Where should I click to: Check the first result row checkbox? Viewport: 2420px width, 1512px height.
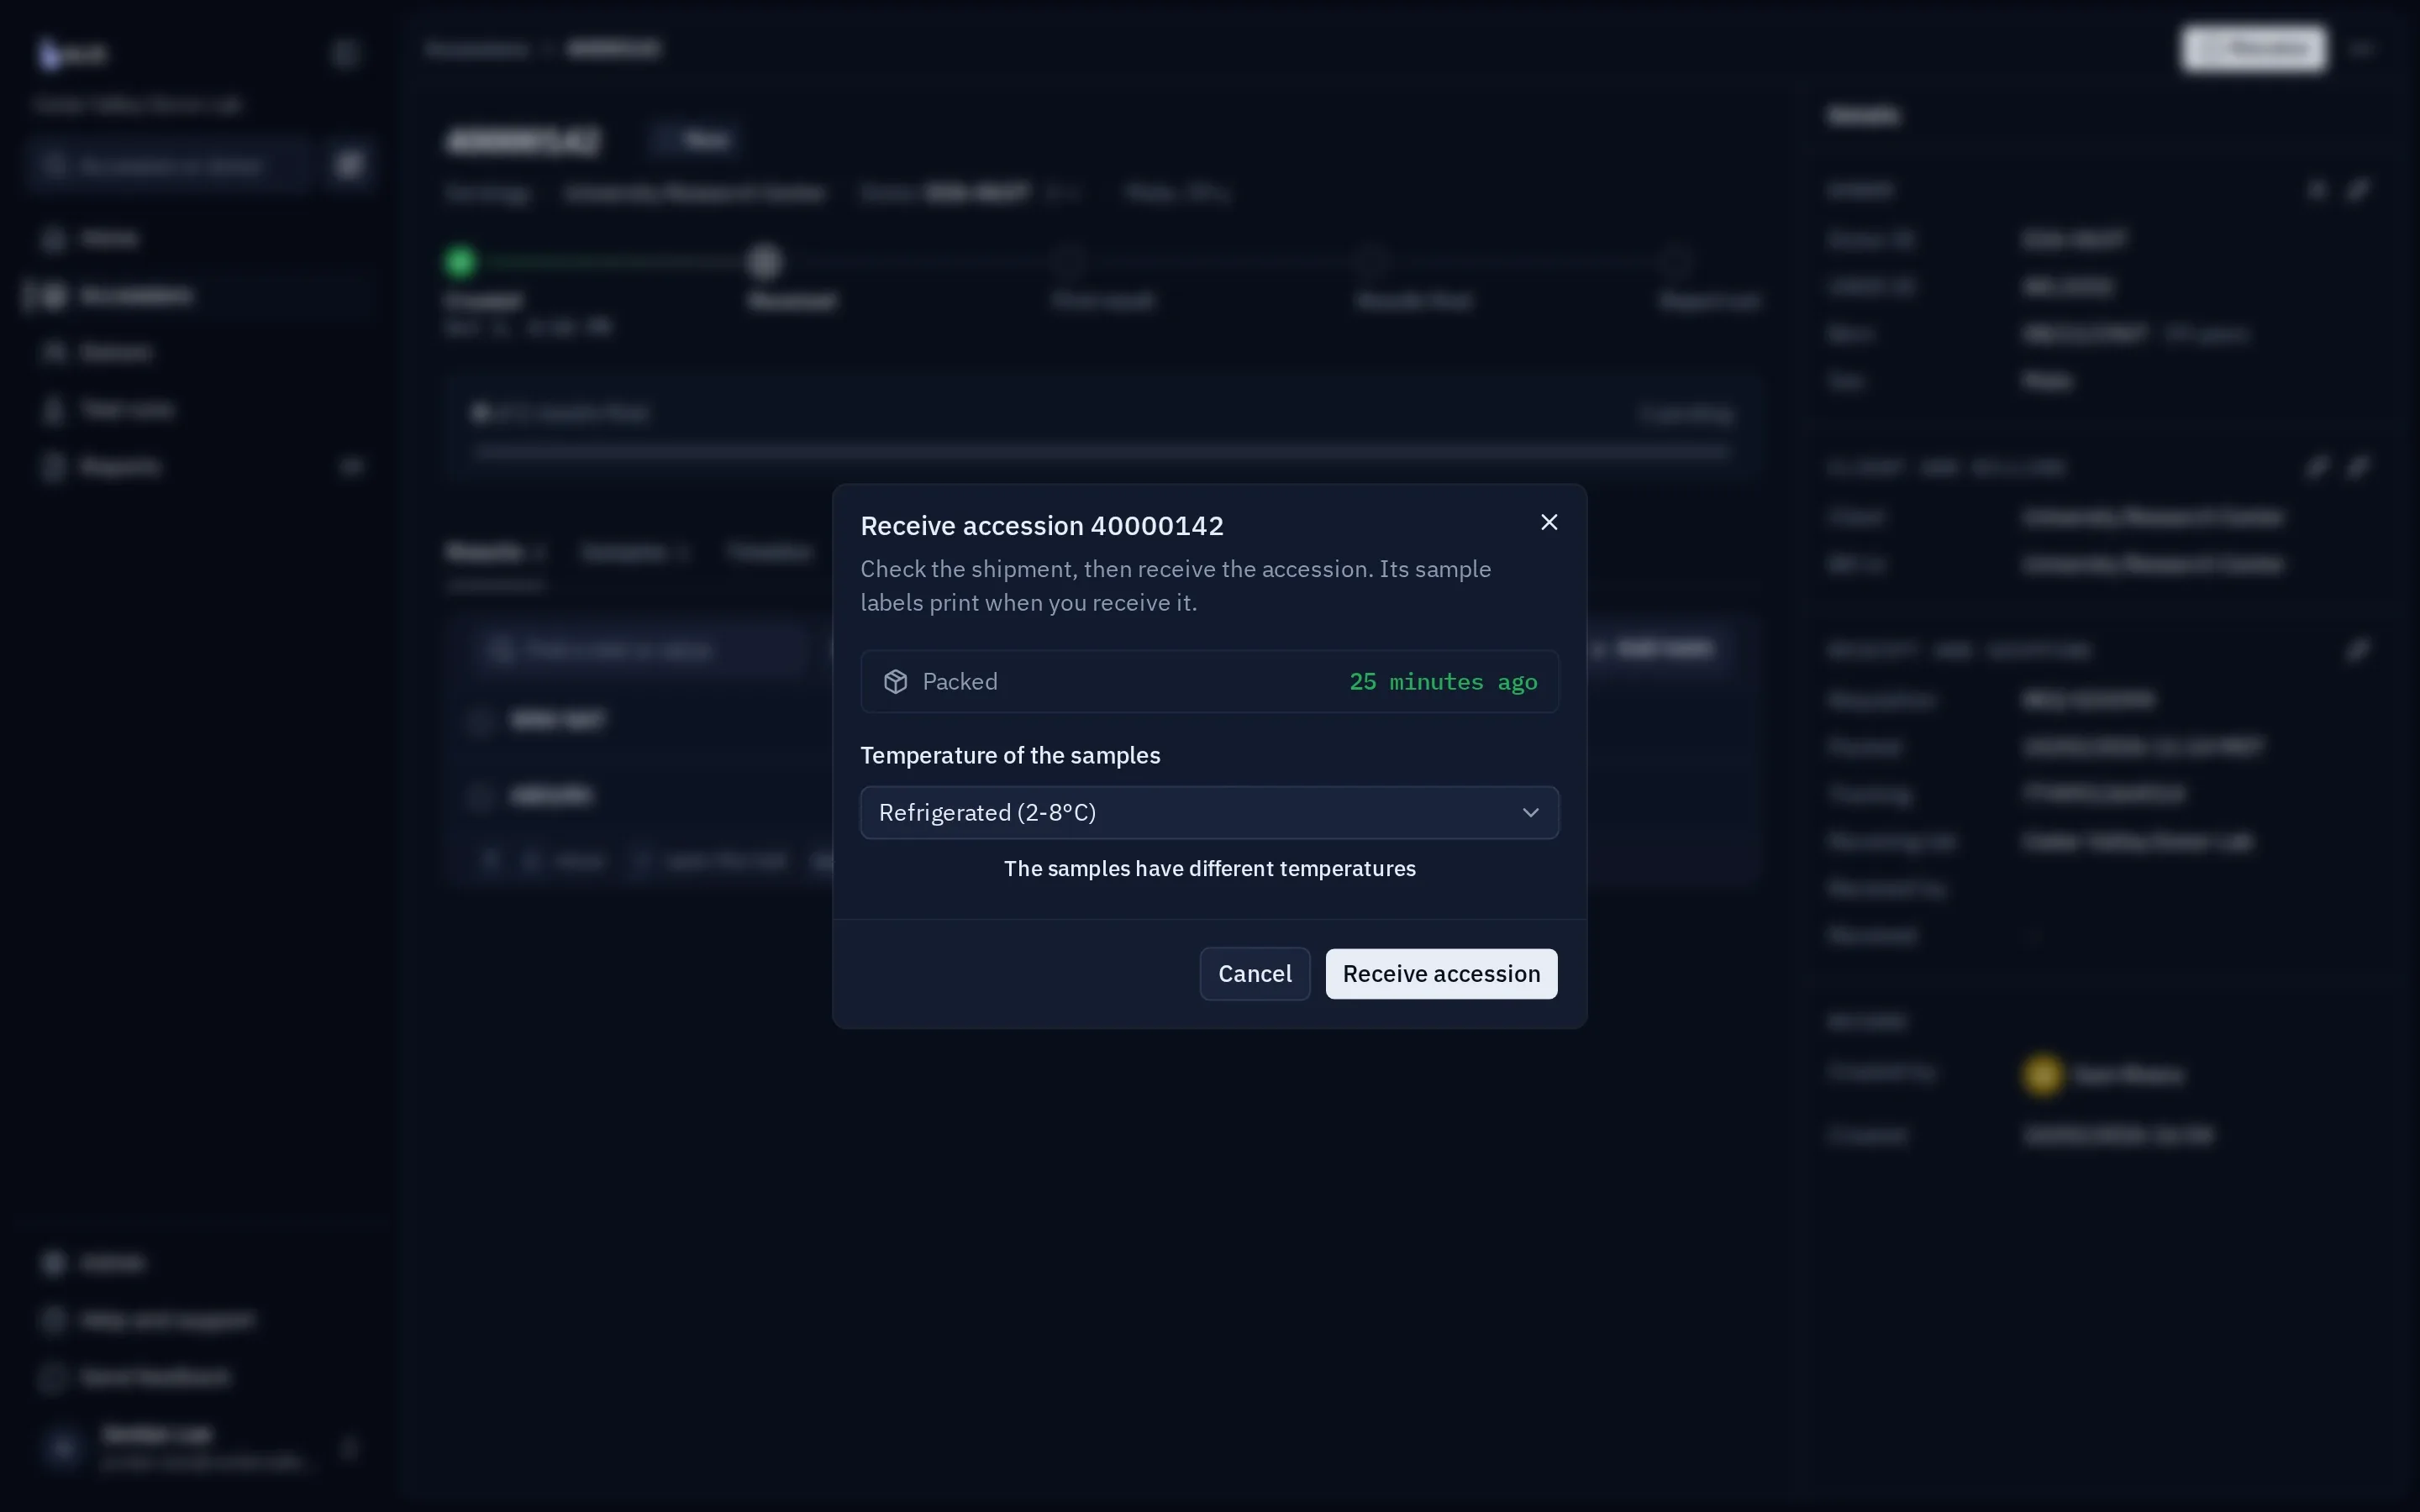click(x=481, y=721)
